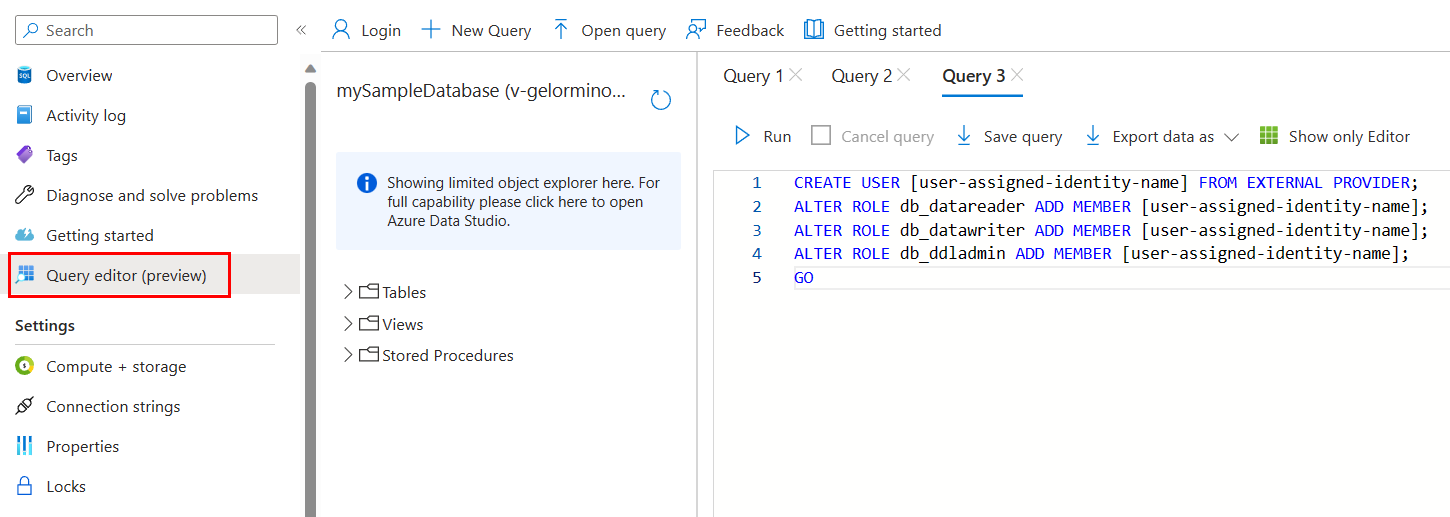This screenshot has height=517, width=1450.
Task: Create a New Query
Action: click(476, 30)
